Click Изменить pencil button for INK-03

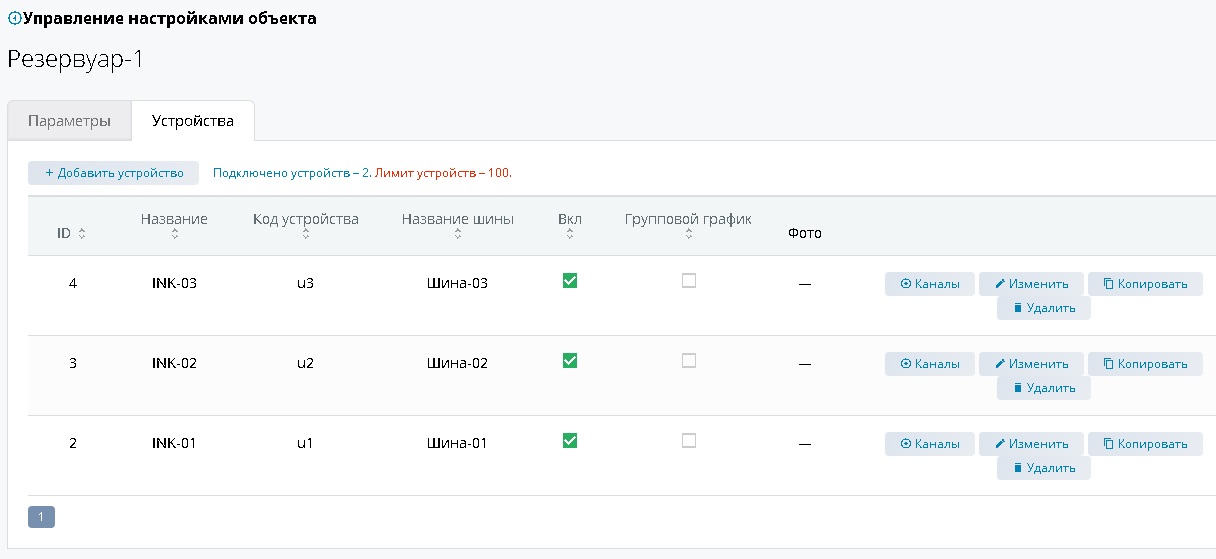[x=1031, y=284]
